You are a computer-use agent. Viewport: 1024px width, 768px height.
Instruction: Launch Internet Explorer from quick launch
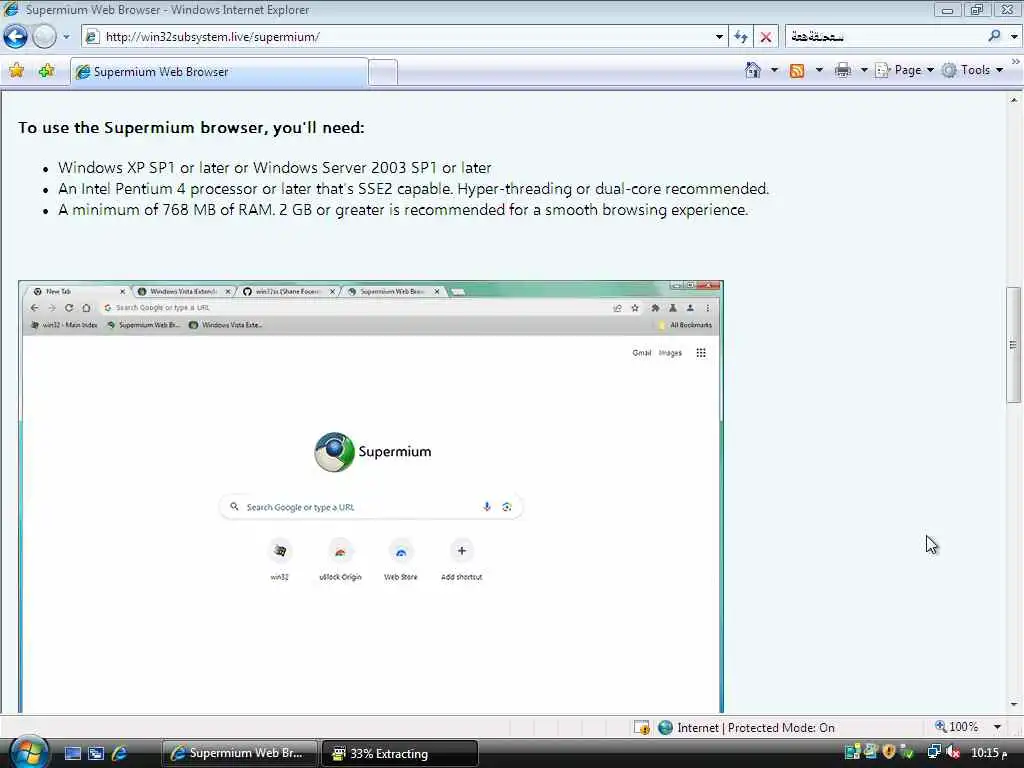tap(119, 753)
